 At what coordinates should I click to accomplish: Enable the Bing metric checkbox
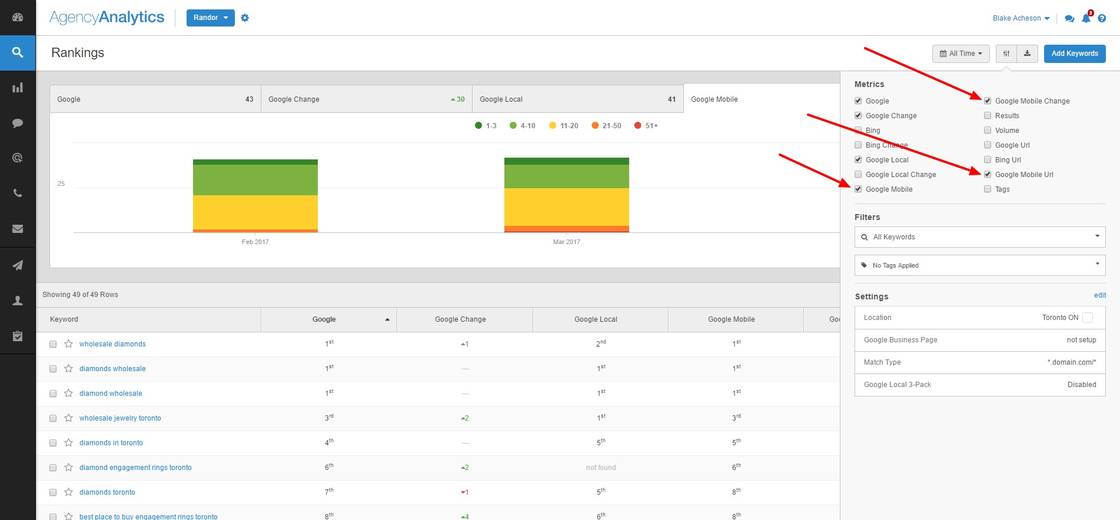pyautogui.click(x=858, y=131)
